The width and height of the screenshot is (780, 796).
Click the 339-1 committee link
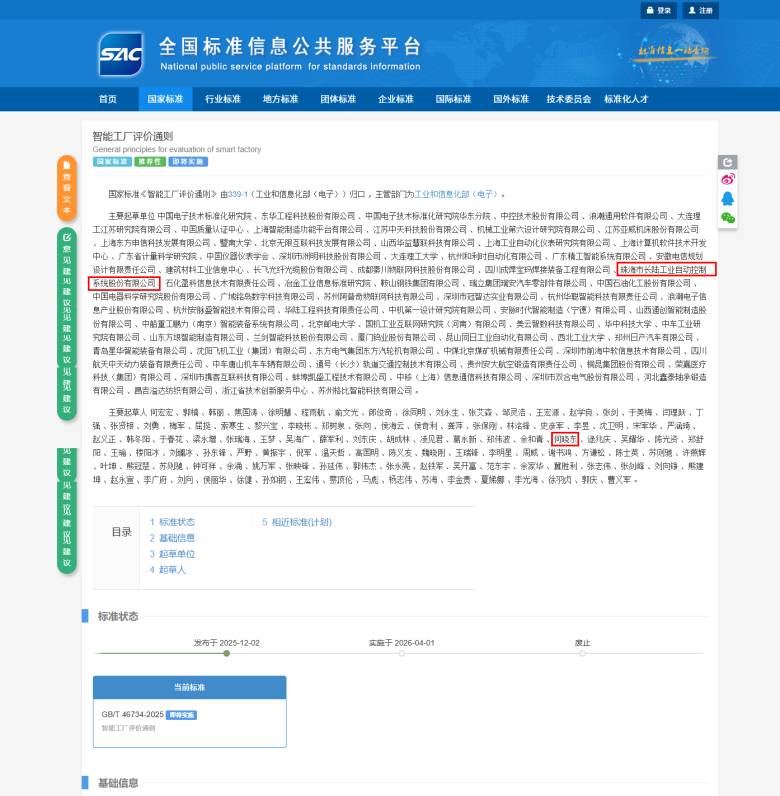click(238, 195)
